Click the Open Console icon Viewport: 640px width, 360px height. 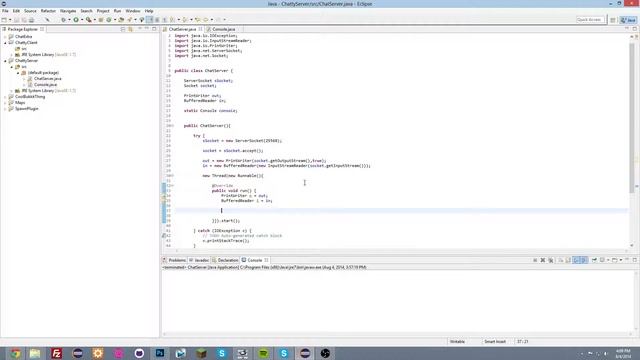coord(615,260)
